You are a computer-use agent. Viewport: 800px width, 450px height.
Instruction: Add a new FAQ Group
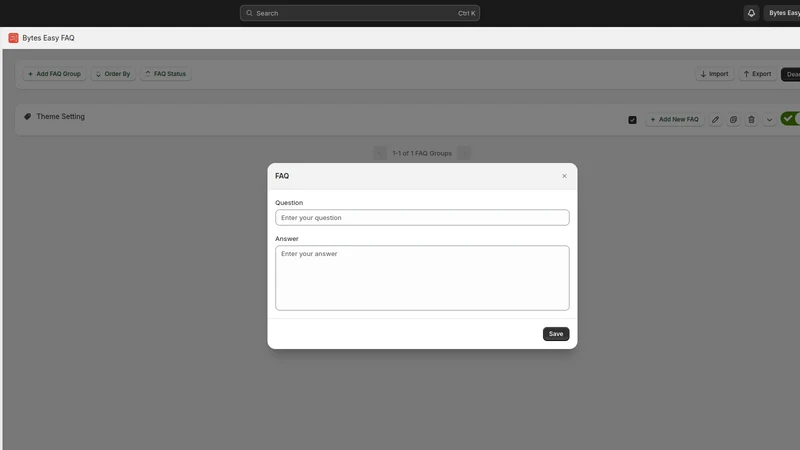tap(54, 74)
